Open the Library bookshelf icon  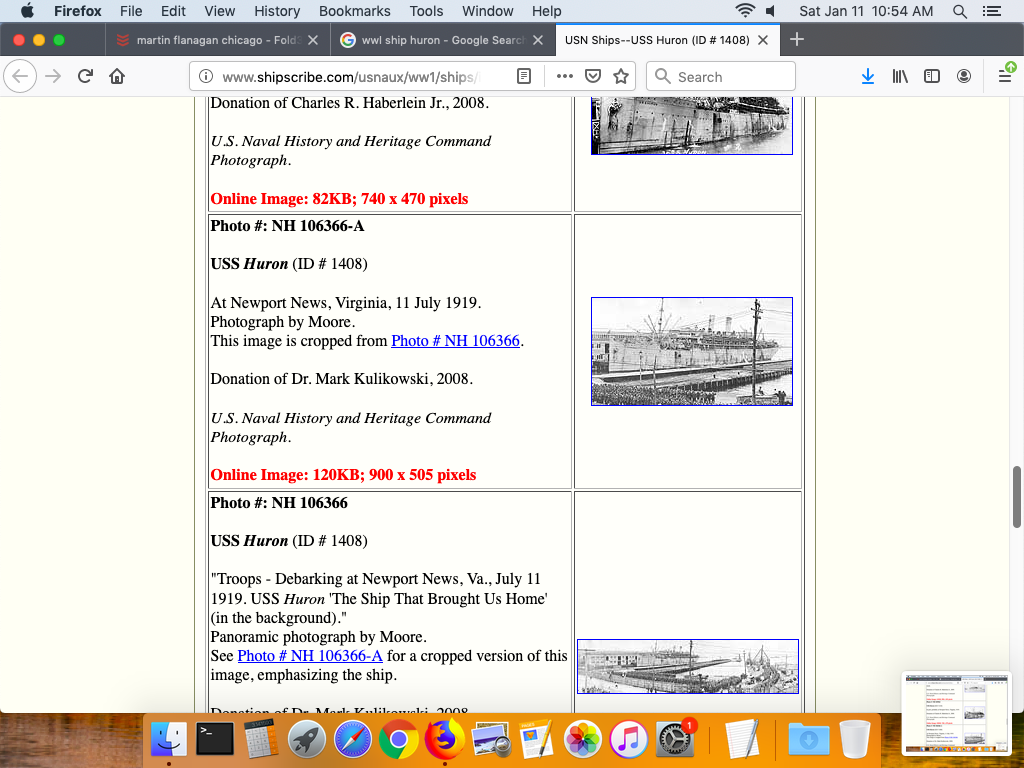[x=900, y=76]
